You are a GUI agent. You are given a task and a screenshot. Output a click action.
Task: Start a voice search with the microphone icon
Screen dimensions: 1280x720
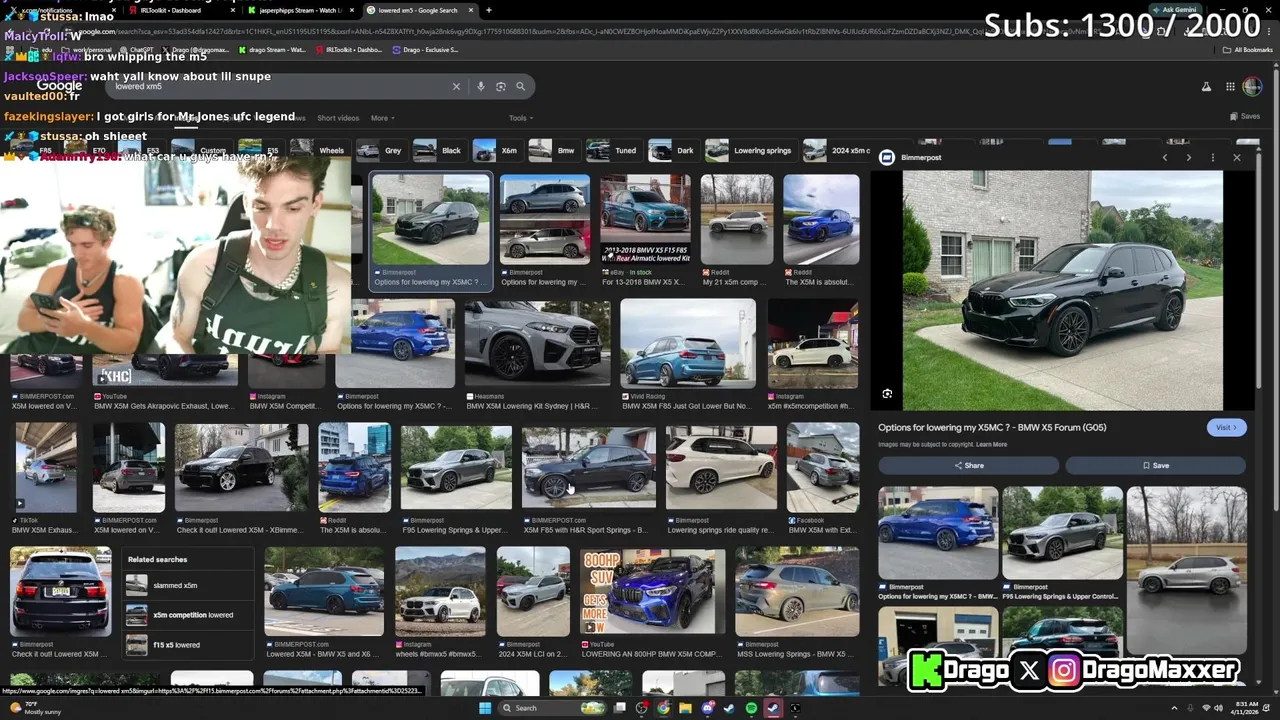pyautogui.click(x=480, y=86)
